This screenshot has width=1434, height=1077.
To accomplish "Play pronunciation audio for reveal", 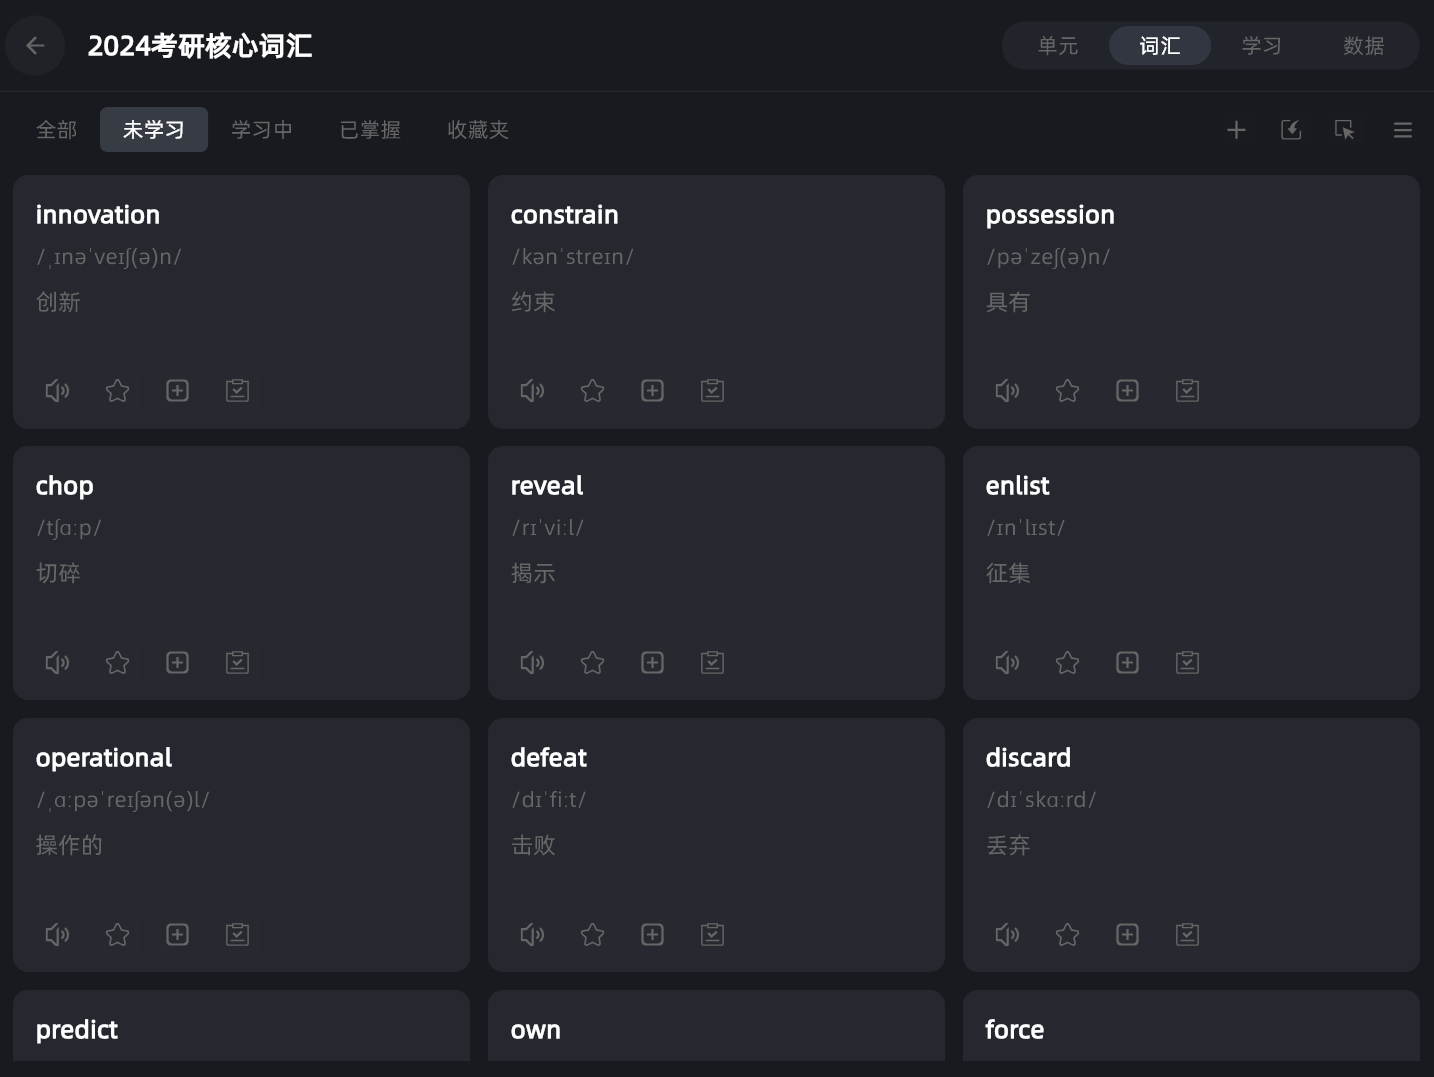I will click(x=532, y=663).
